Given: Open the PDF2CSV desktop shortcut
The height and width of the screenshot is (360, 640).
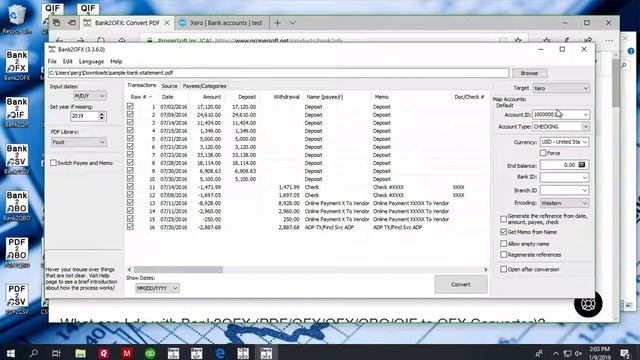Looking at the screenshot, I should [17, 300].
